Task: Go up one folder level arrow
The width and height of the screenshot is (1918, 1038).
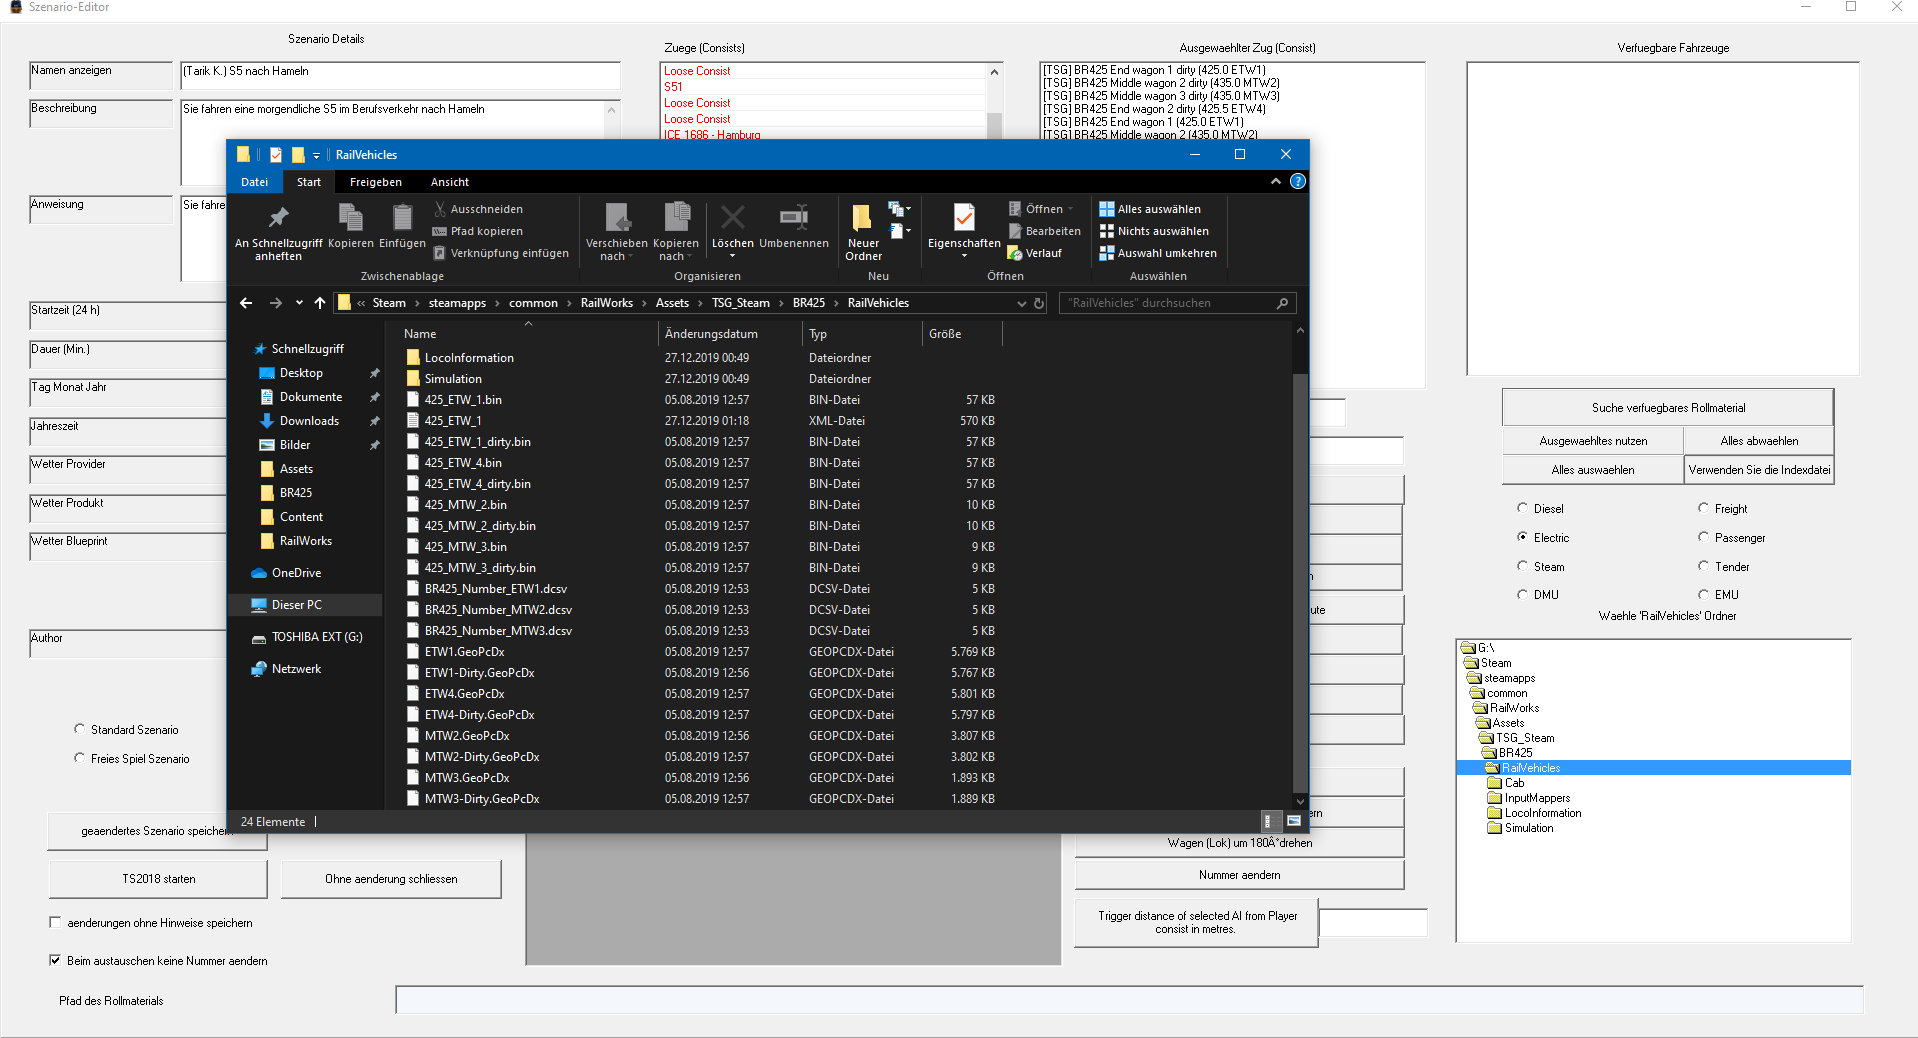Action: coord(320,303)
